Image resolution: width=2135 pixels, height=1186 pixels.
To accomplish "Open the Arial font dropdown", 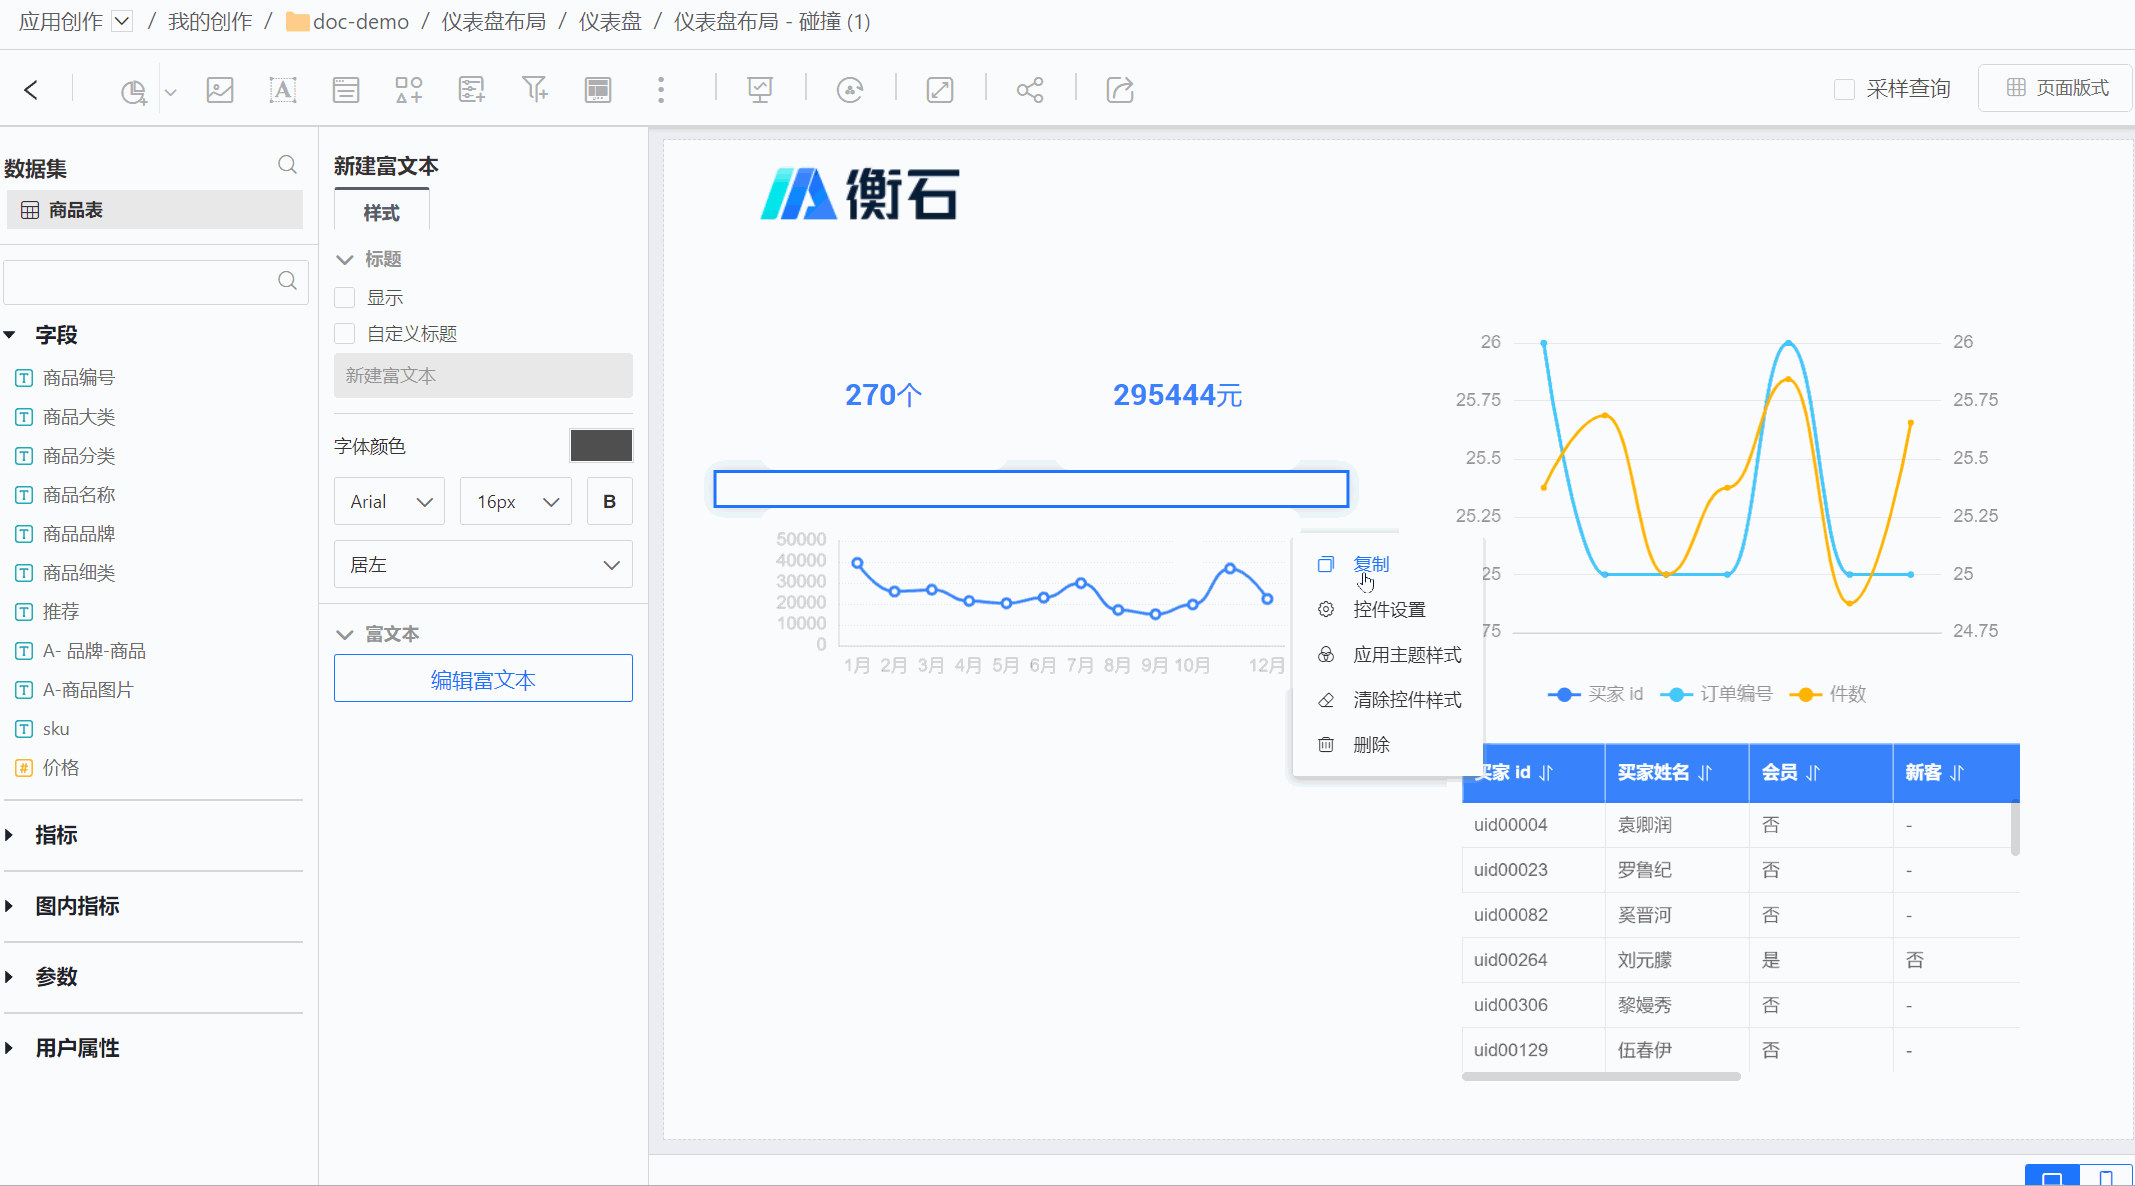I will click(389, 502).
